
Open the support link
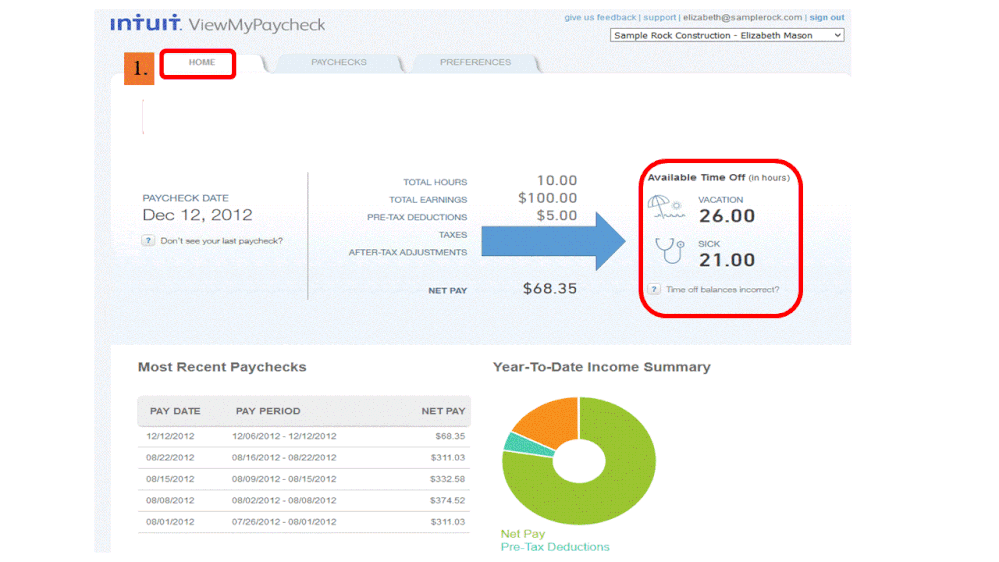pyautogui.click(x=659, y=17)
